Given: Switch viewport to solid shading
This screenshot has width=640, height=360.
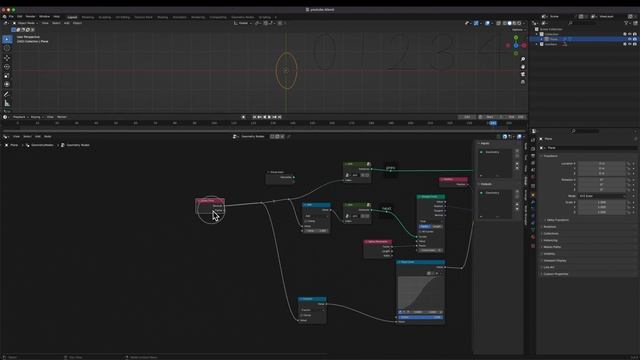Looking at the screenshot, I should (509, 23).
